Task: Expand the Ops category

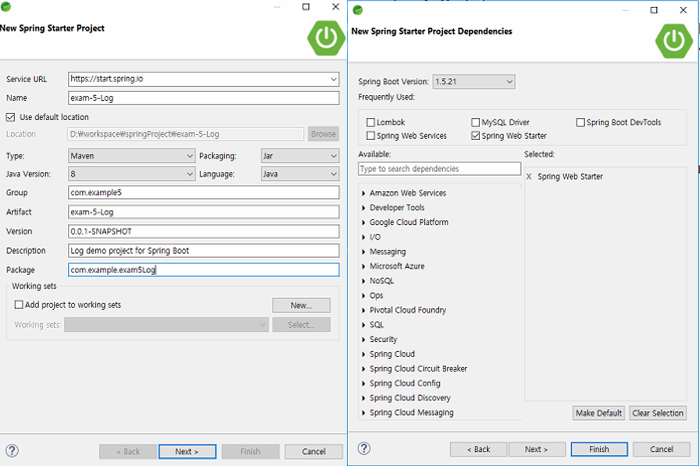Action: coord(363,295)
